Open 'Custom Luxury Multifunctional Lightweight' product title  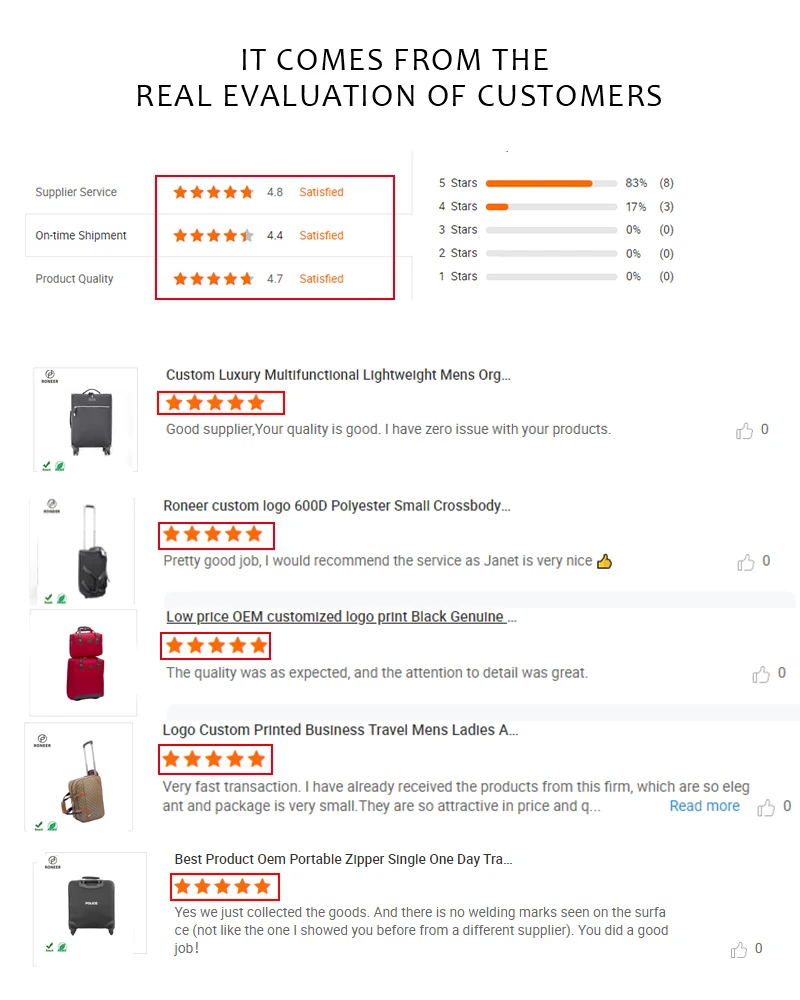(x=338, y=375)
